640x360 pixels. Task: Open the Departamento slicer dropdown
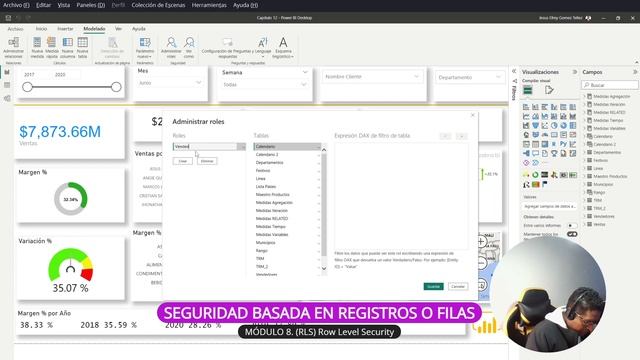[498, 77]
